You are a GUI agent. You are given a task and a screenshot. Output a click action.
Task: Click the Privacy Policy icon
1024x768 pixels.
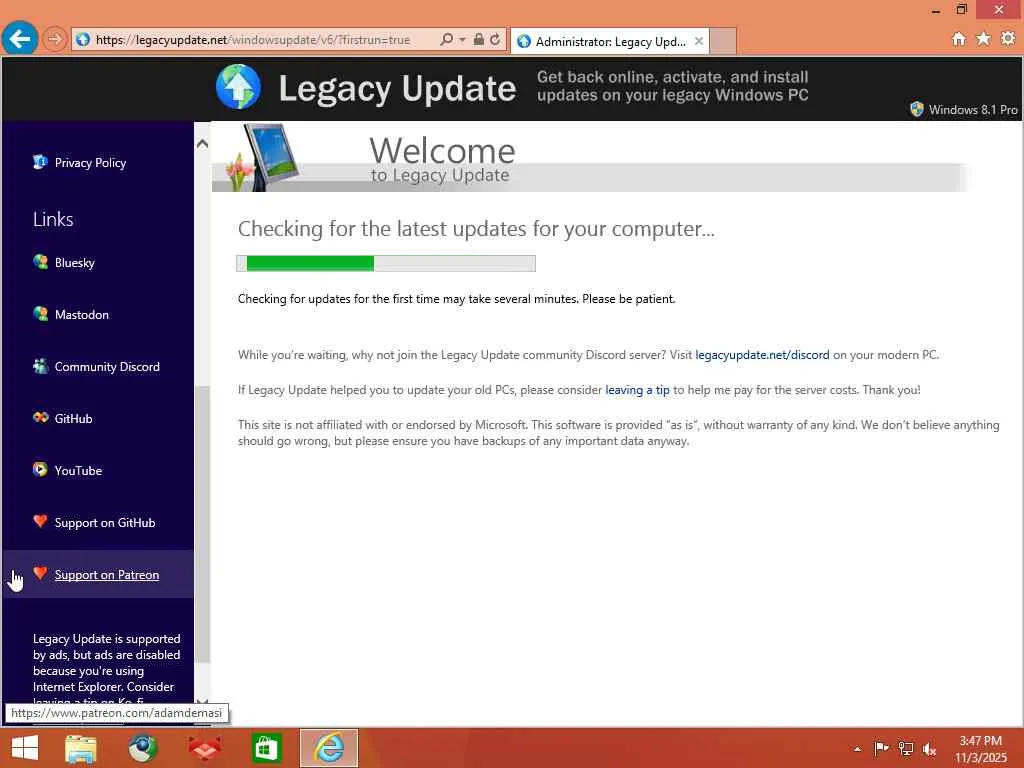(40, 161)
